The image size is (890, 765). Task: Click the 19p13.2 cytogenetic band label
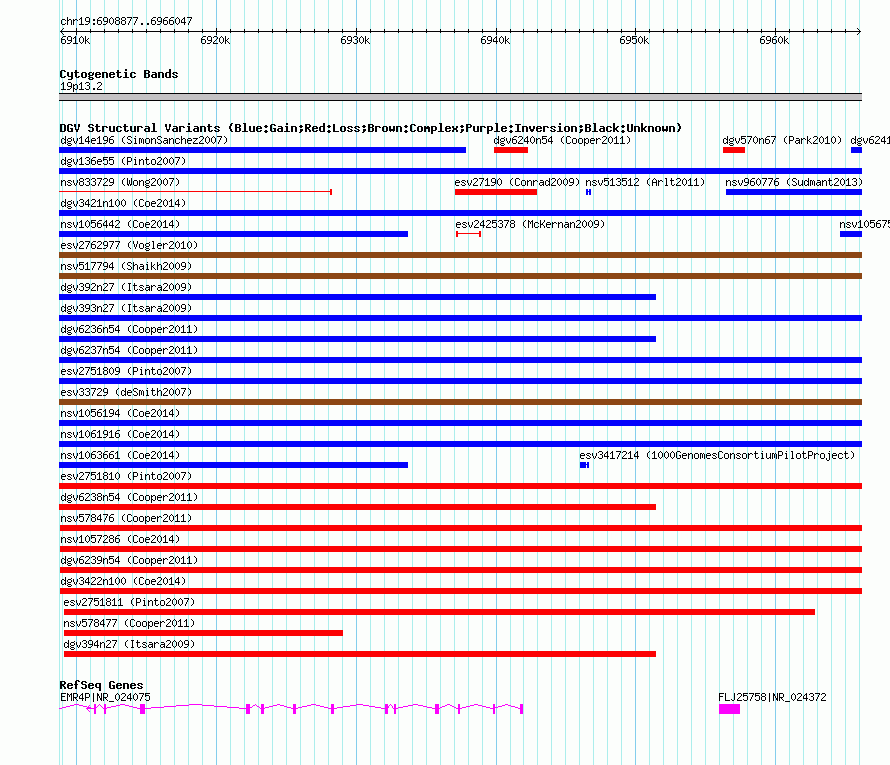81,86
